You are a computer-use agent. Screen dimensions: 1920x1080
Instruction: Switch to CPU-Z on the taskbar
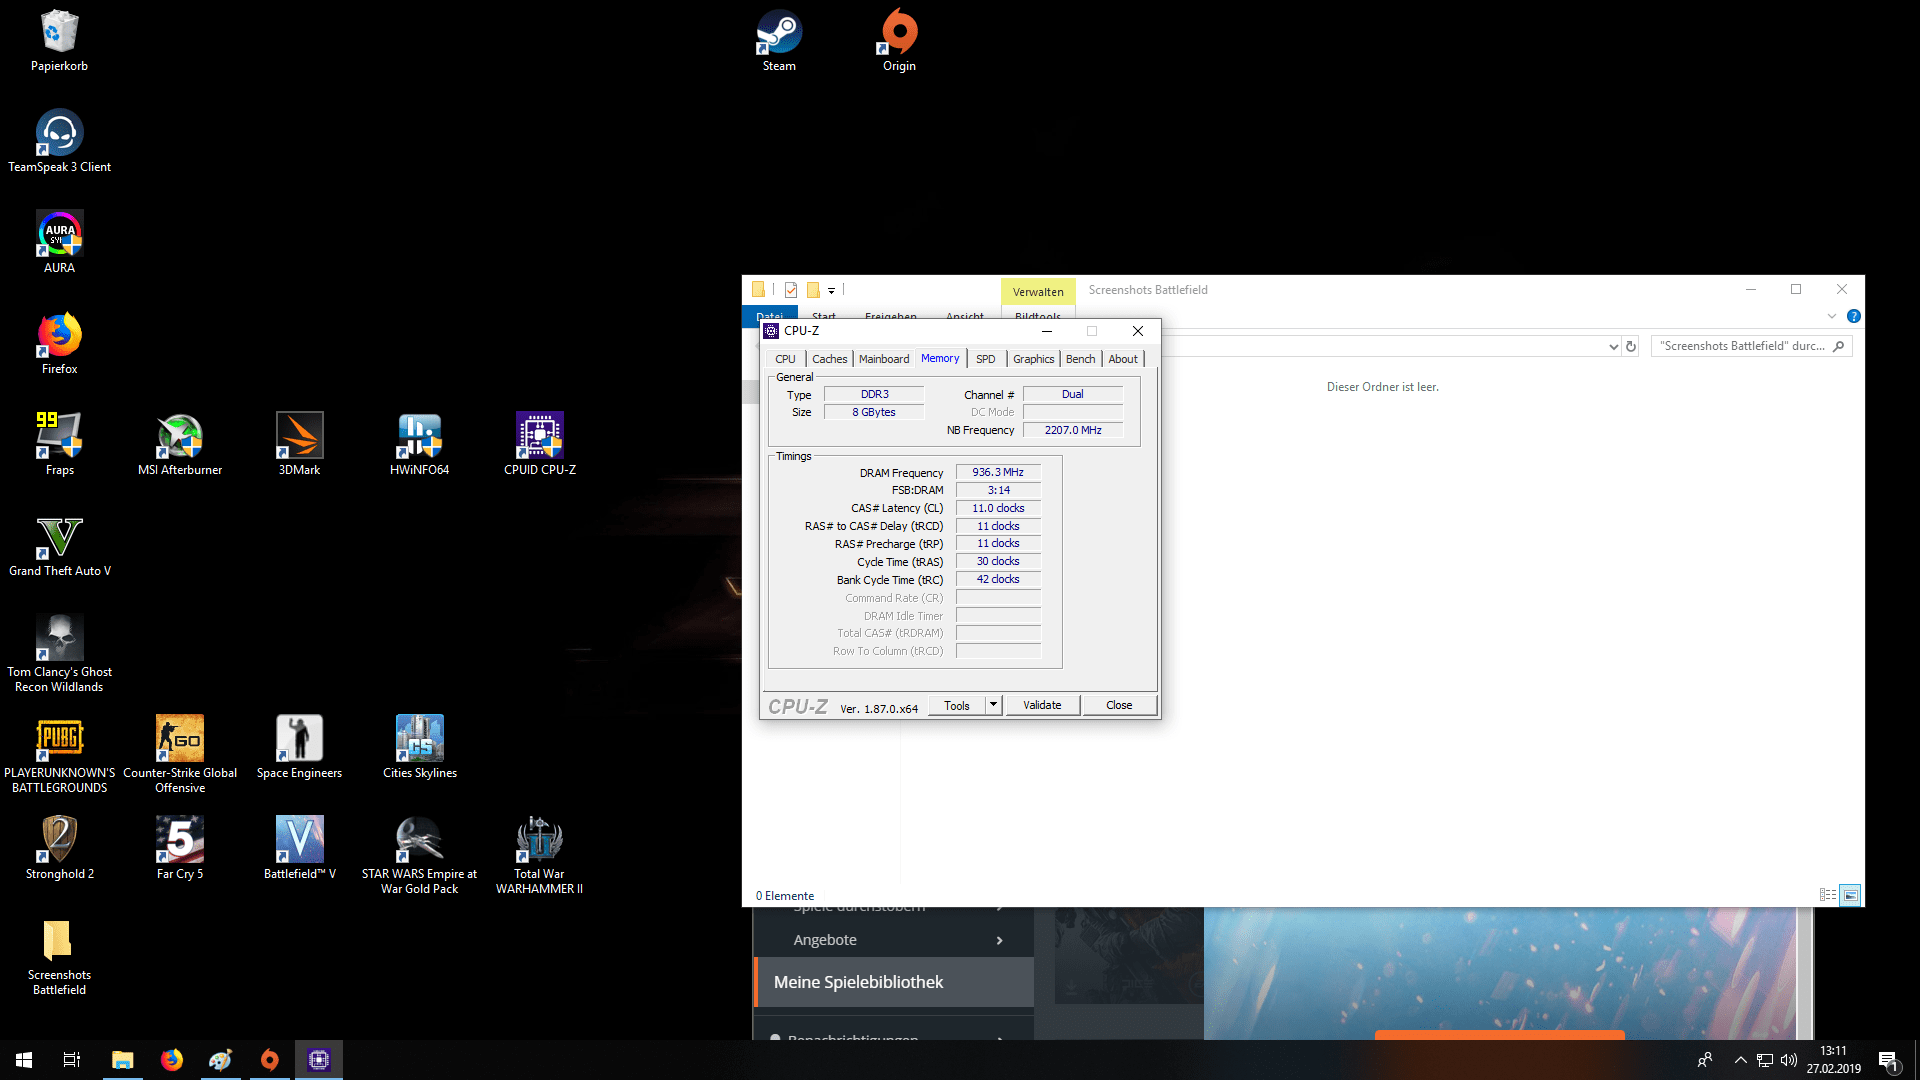click(319, 1060)
